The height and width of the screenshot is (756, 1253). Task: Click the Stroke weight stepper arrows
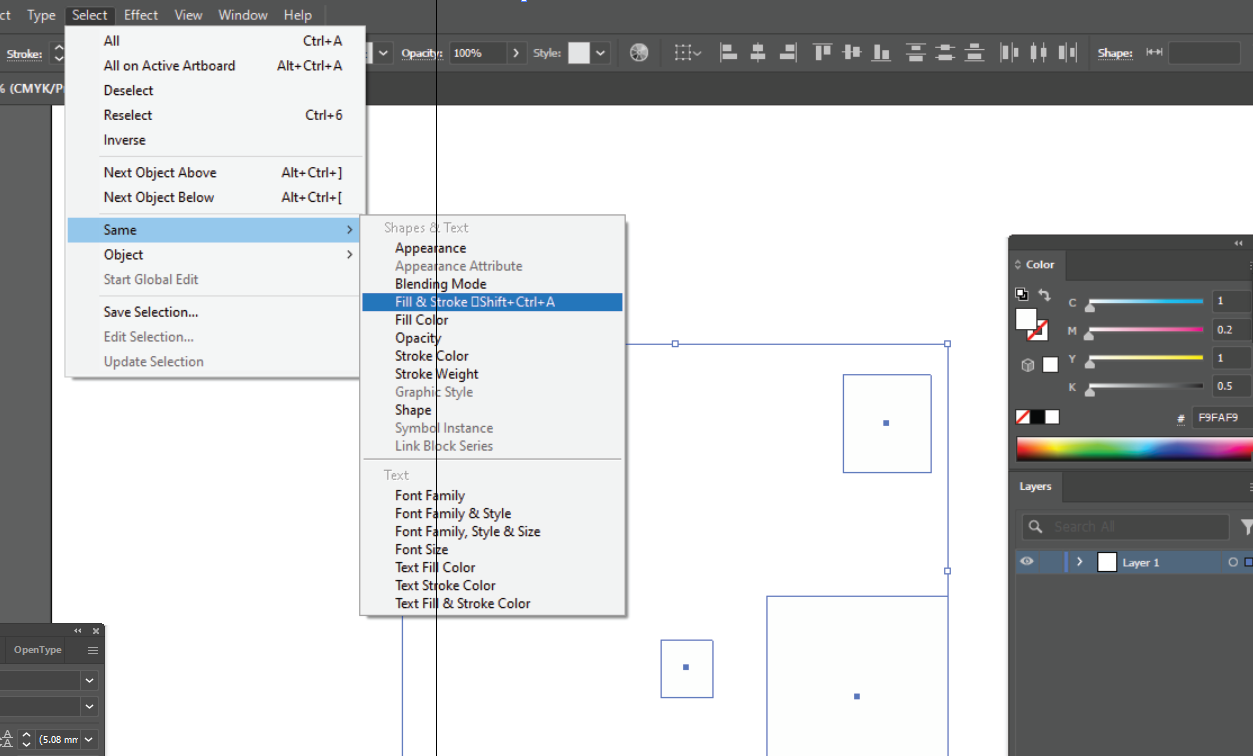tap(58, 53)
